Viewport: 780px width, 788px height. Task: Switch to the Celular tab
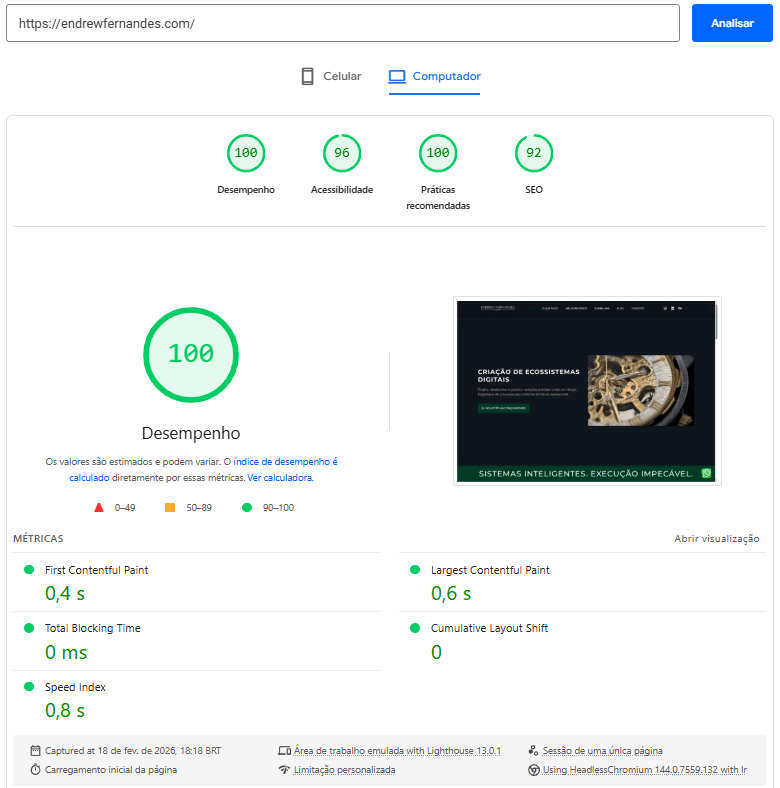(331, 76)
